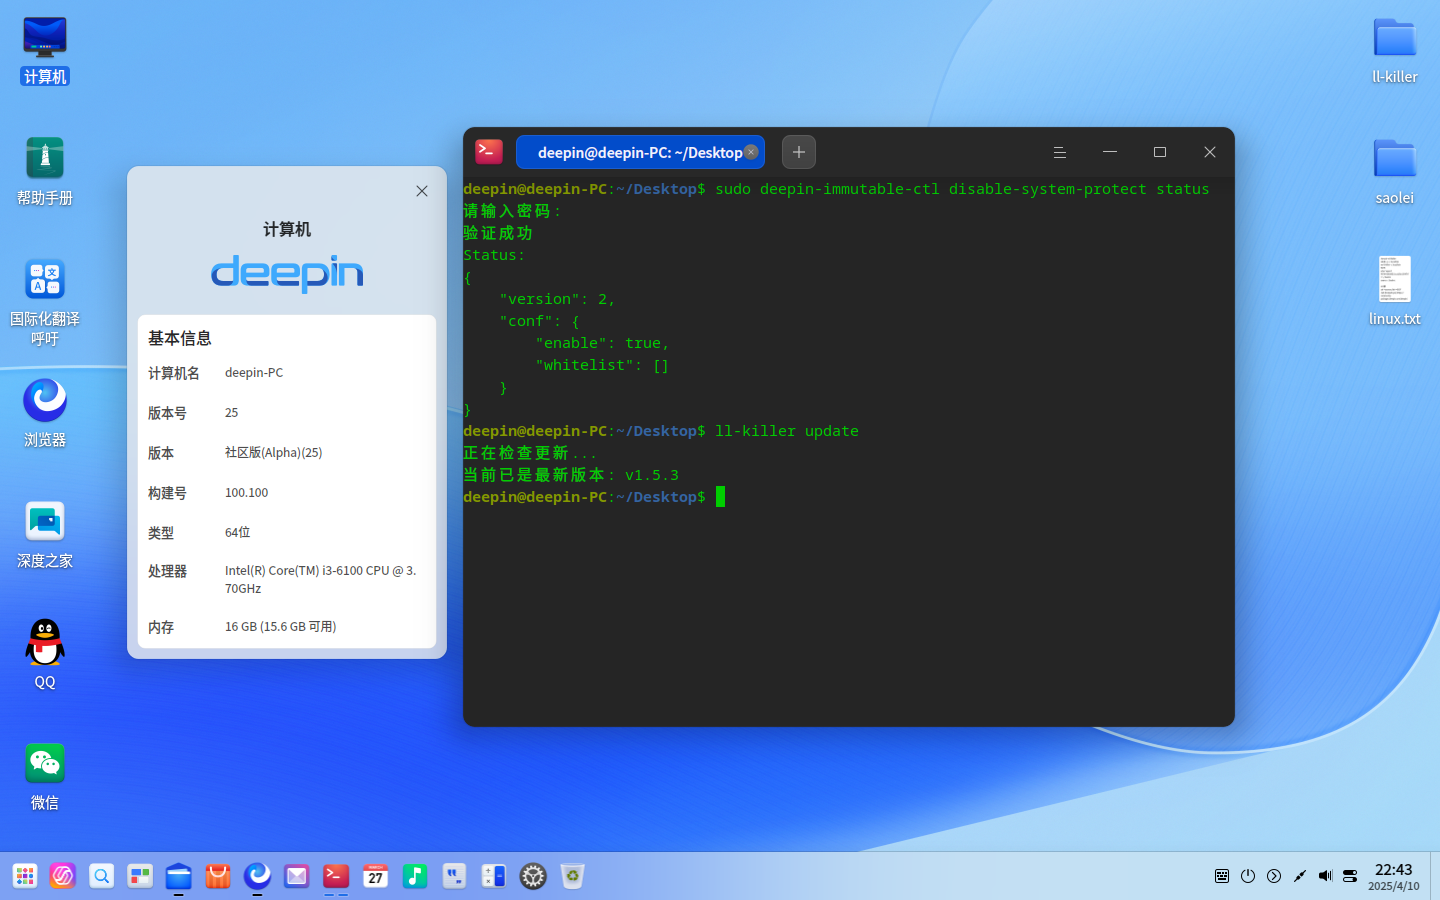Open the calculator in the dock
This screenshot has width=1440, height=900.
click(x=494, y=876)
